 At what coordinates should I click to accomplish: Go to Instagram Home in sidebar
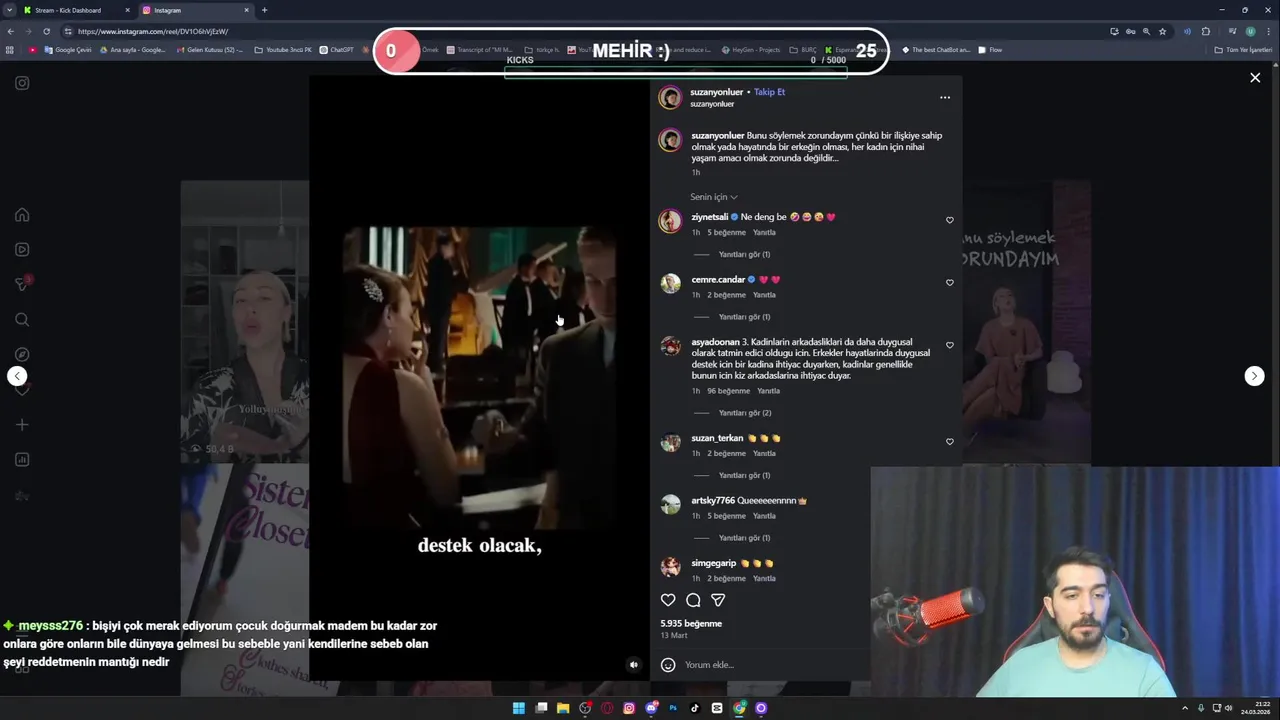(22, 214)
